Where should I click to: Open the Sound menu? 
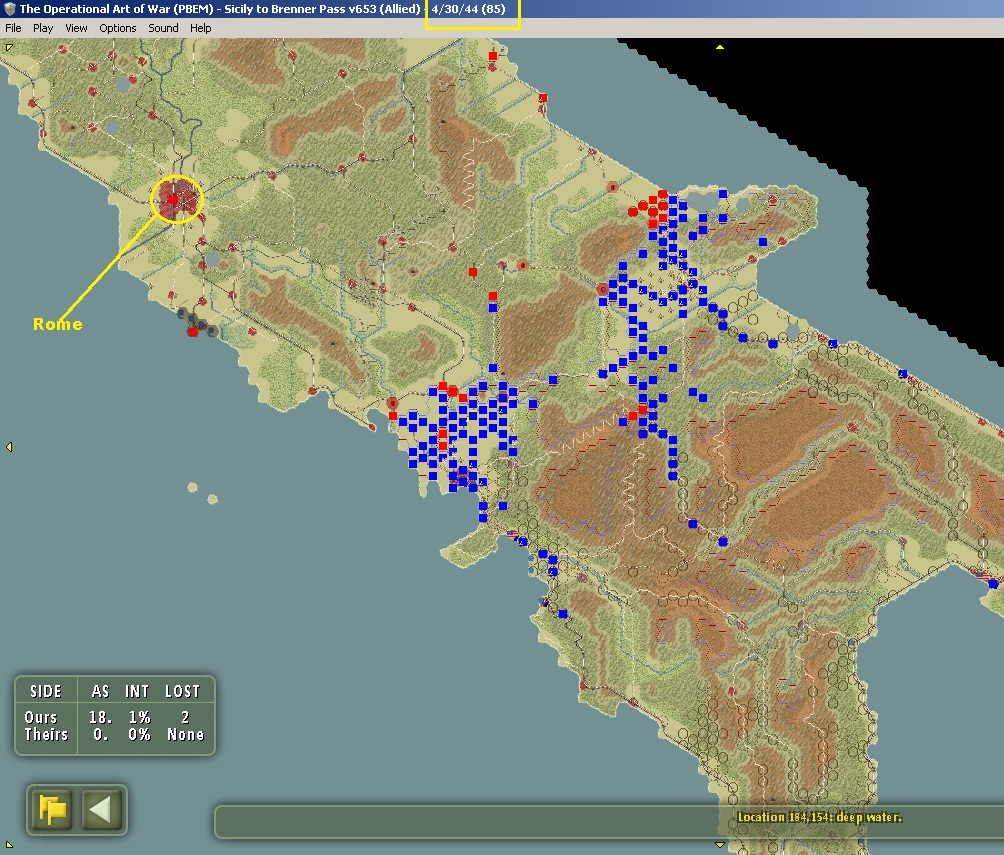[163, 28]
